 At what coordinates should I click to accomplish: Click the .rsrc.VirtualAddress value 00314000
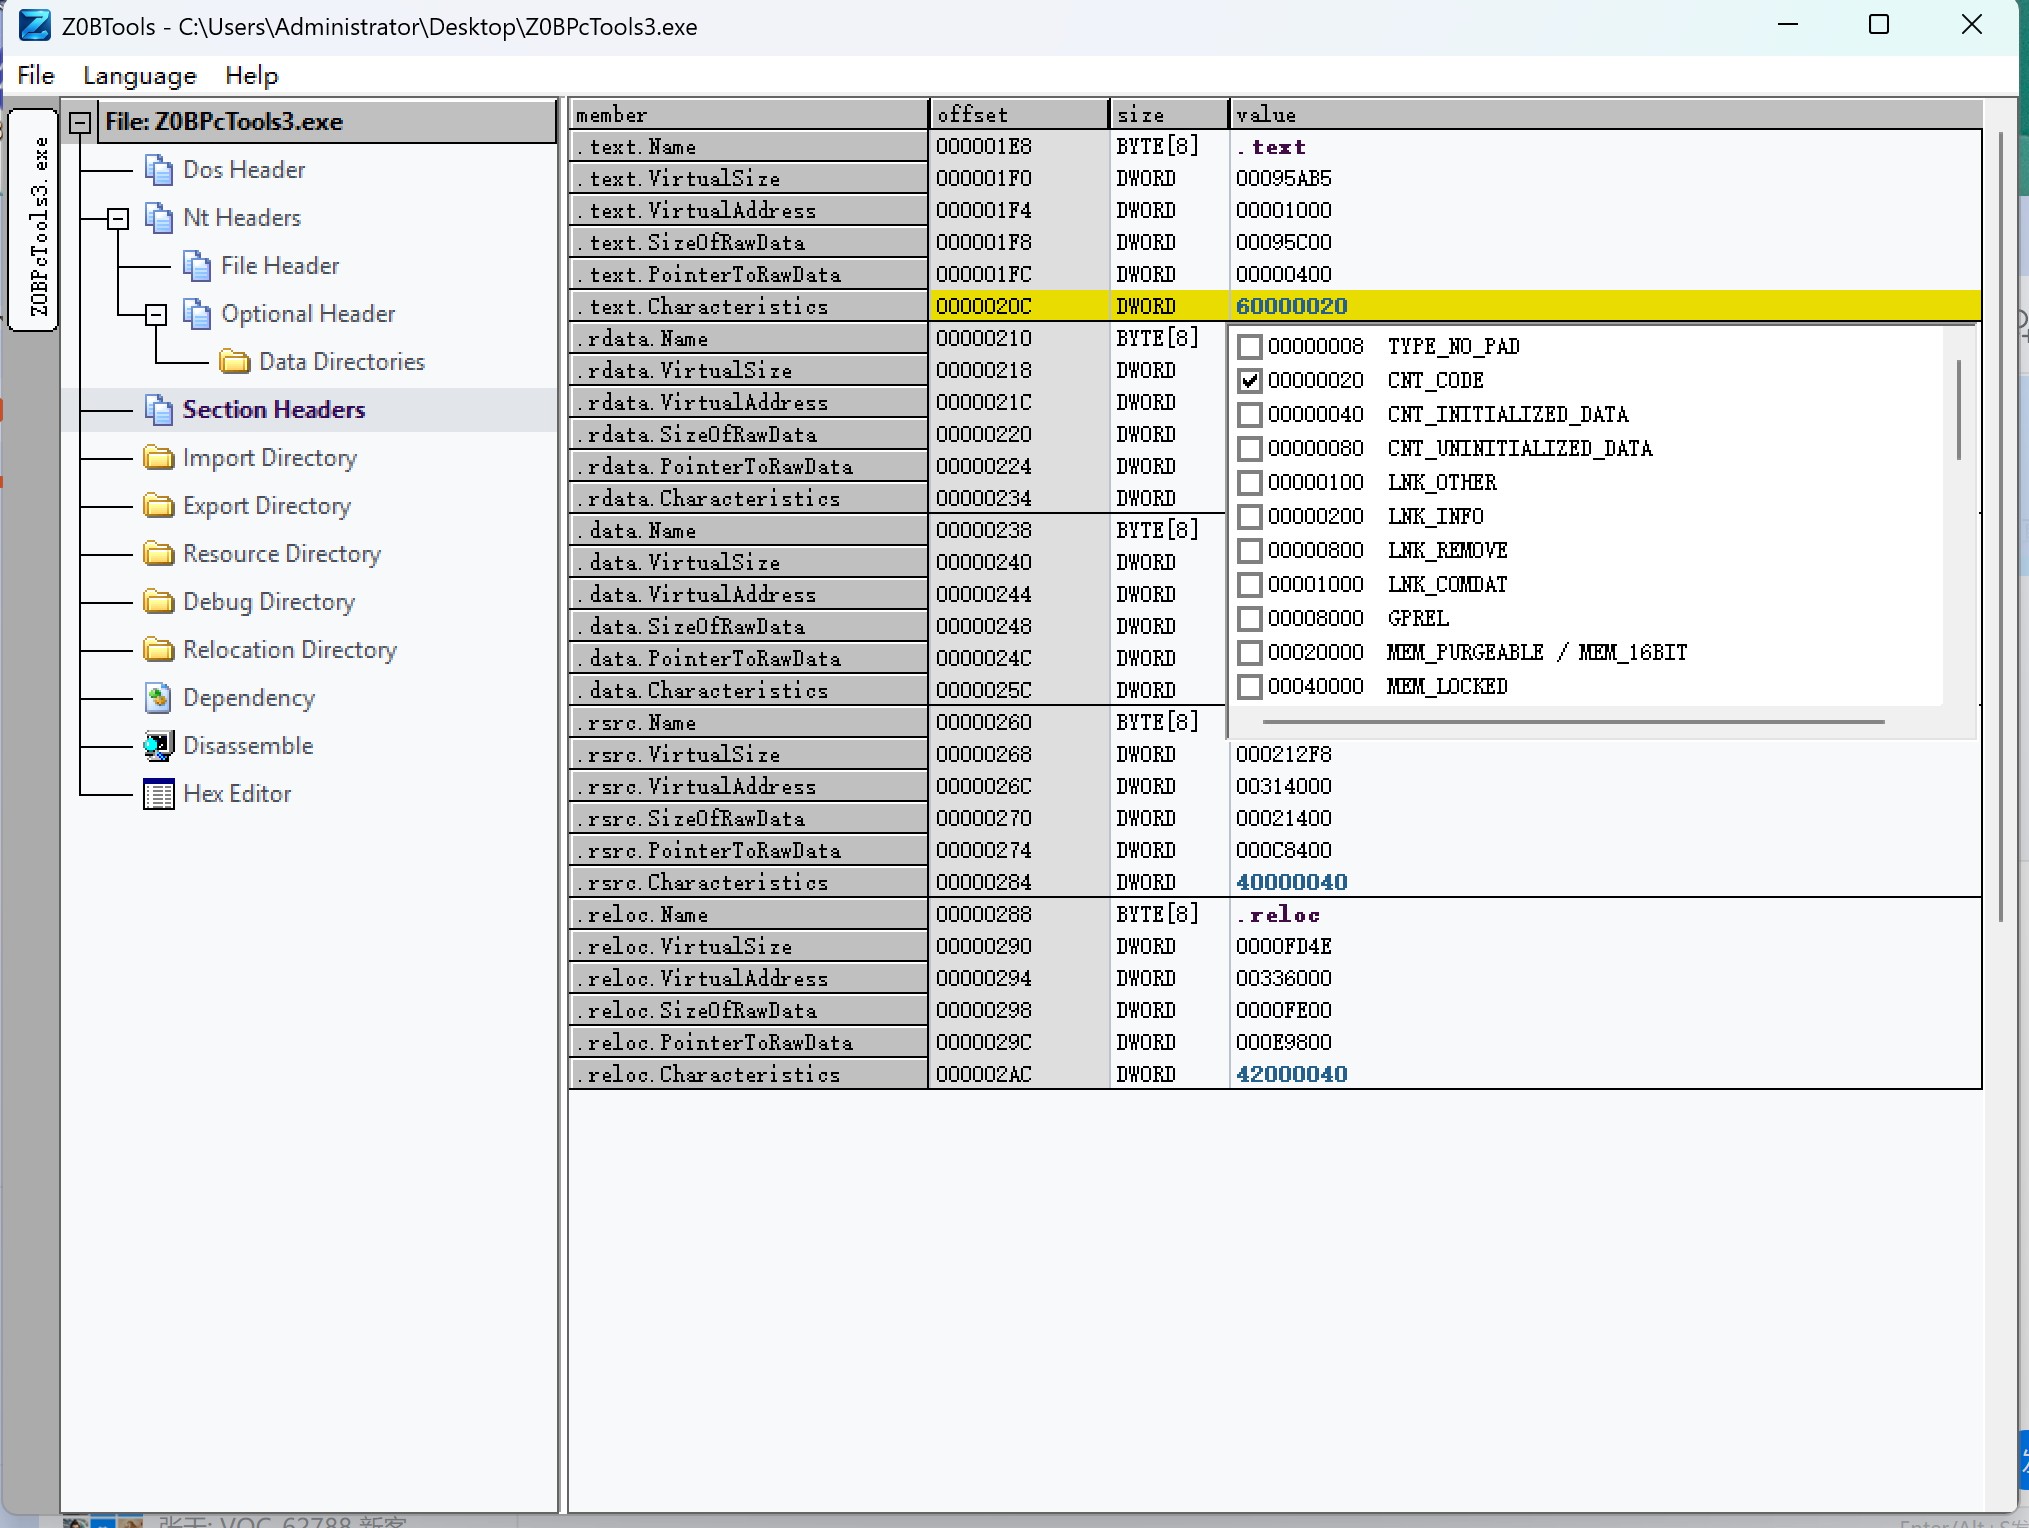click(x=1283, y=786)
